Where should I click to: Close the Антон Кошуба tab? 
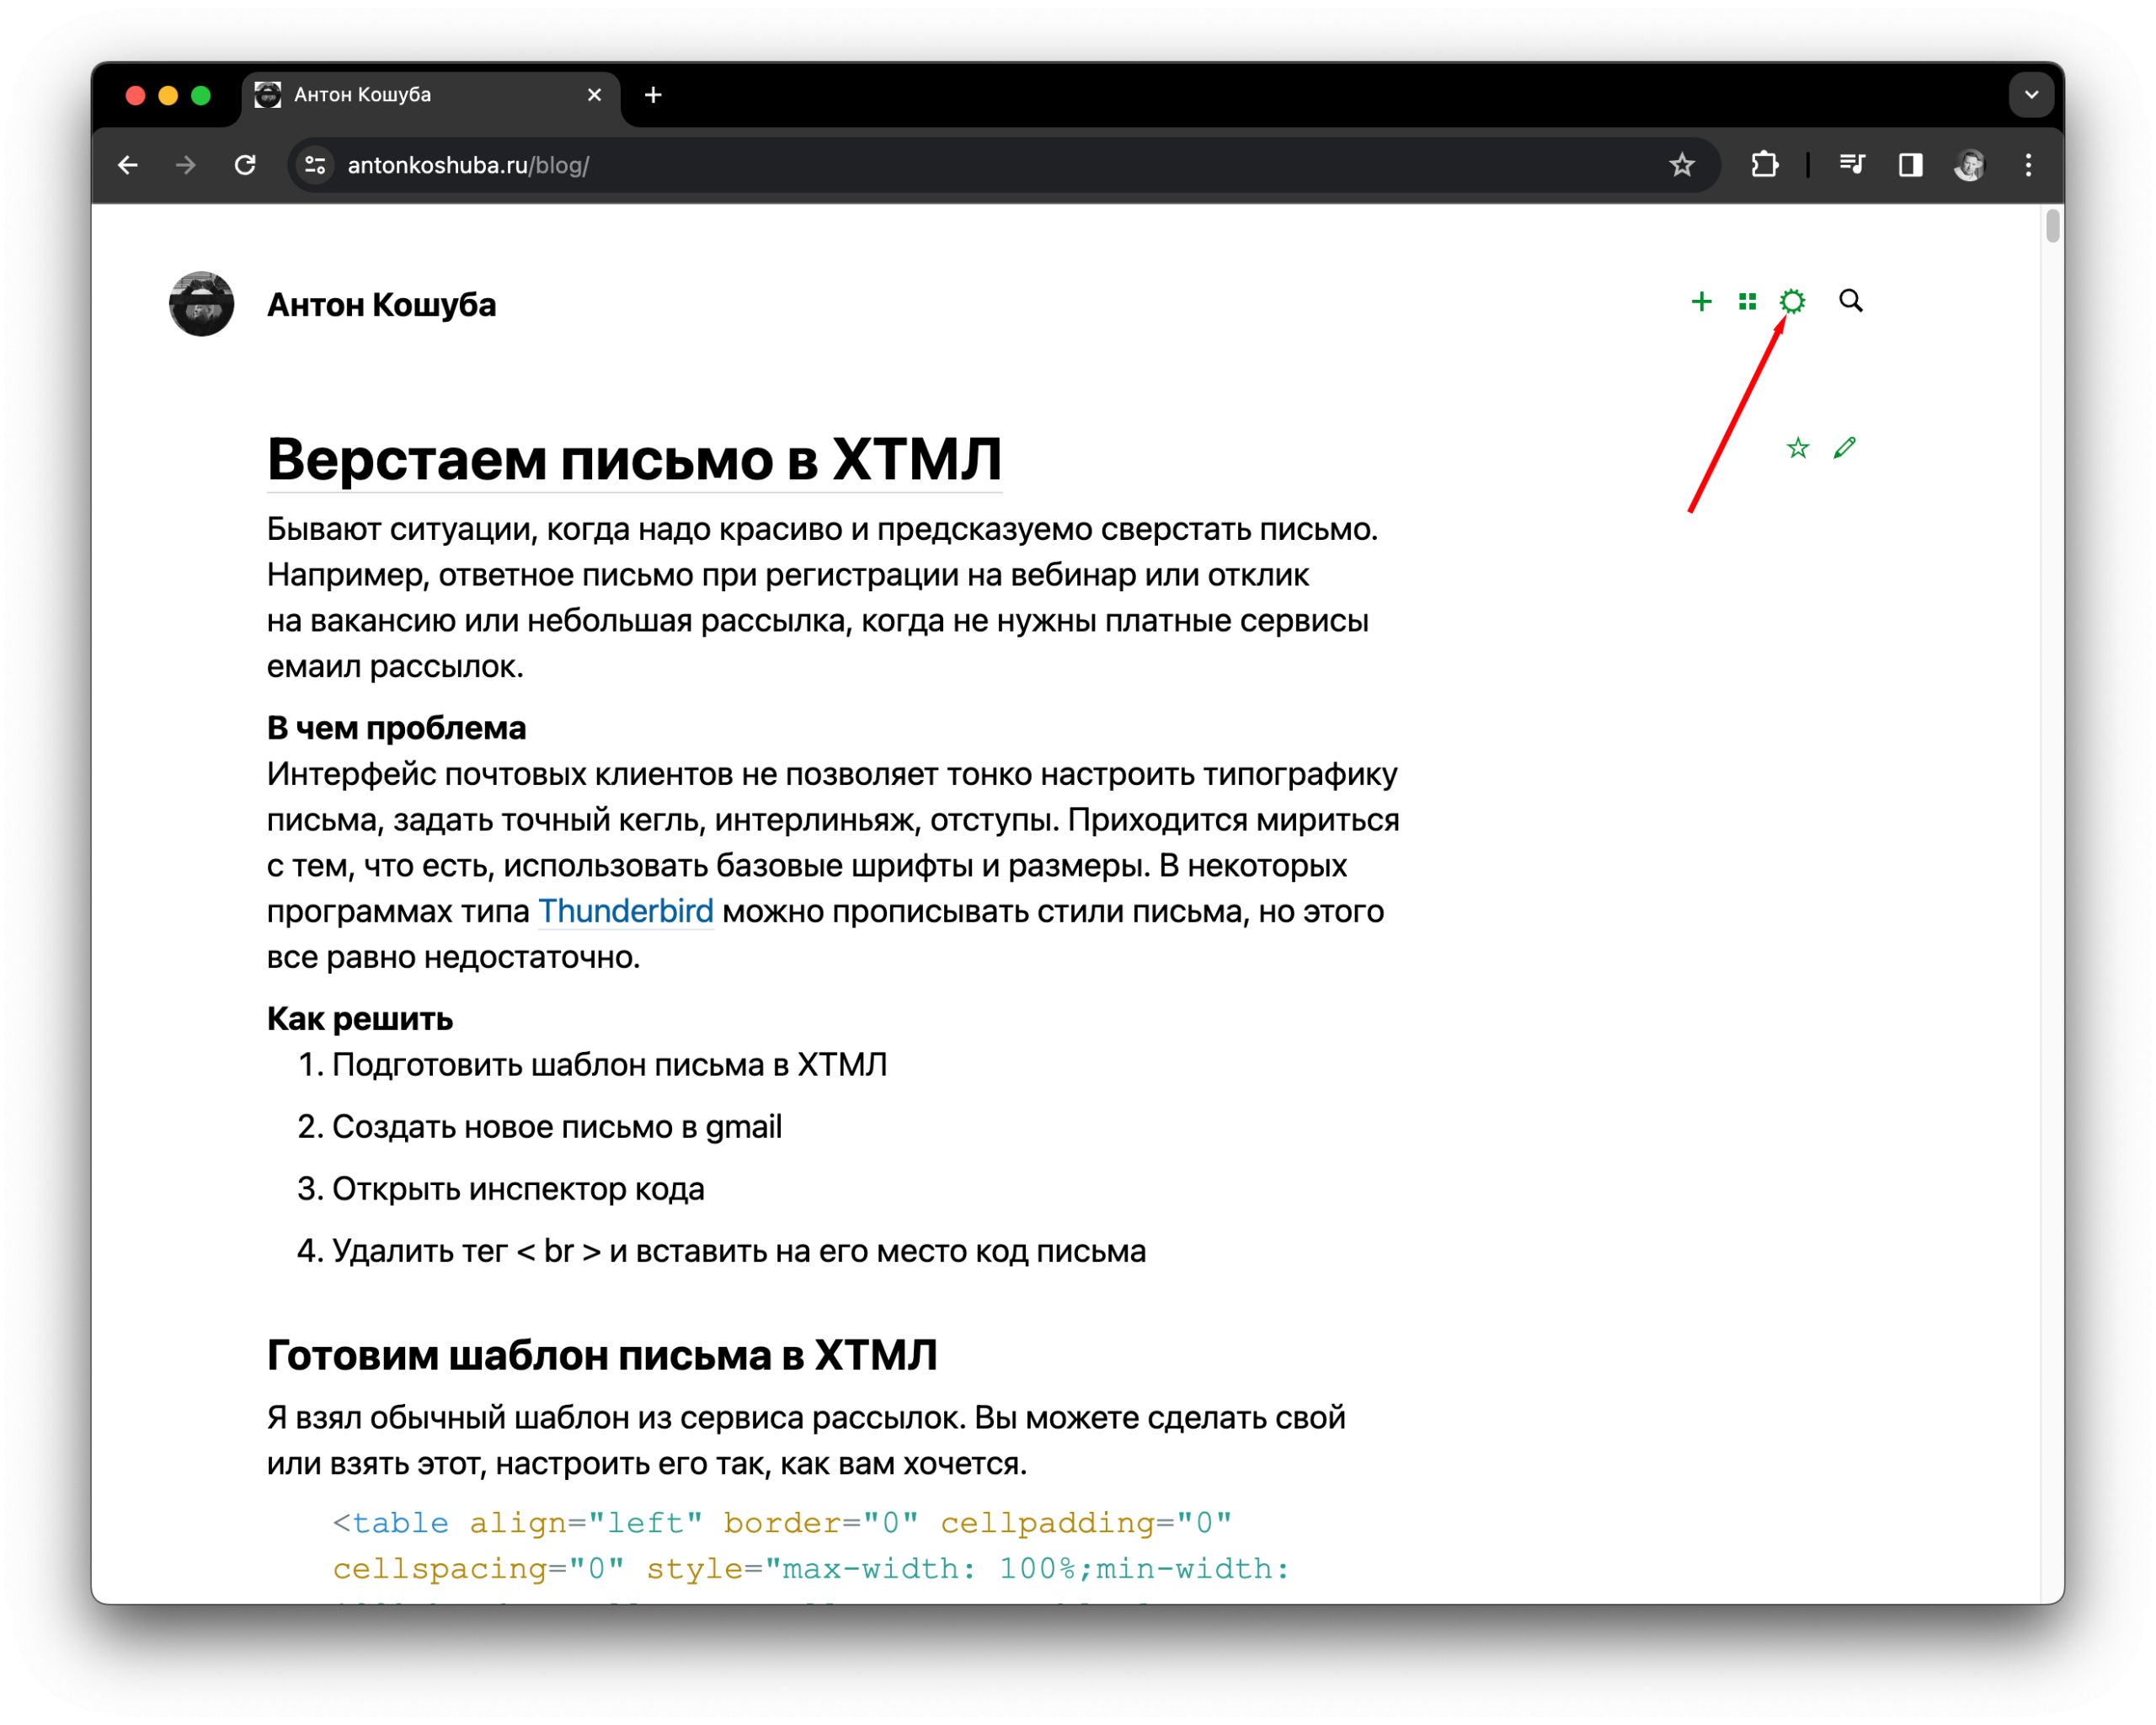click(594, 95)
